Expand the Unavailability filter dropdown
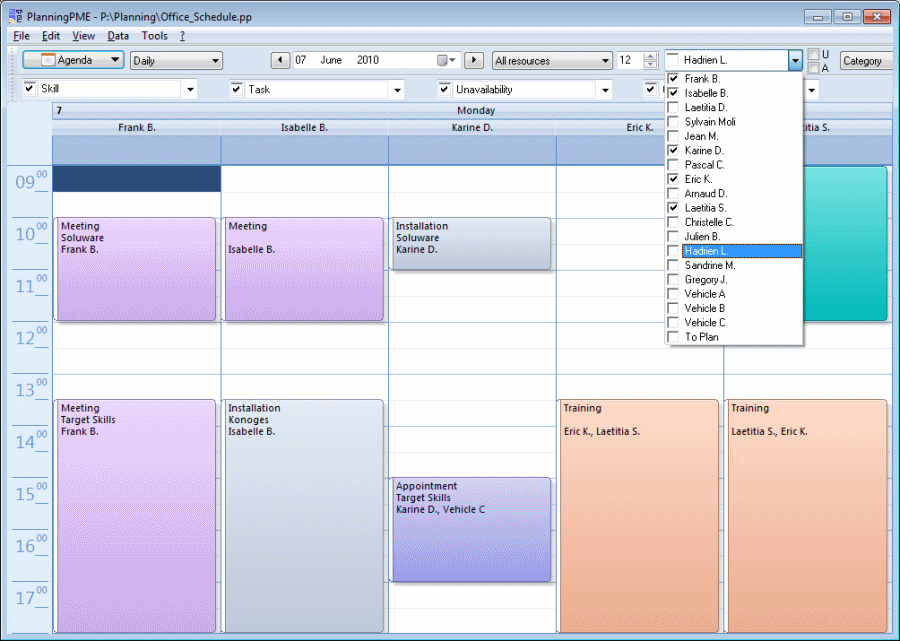The image size is (900, 641). coord(605,90)
